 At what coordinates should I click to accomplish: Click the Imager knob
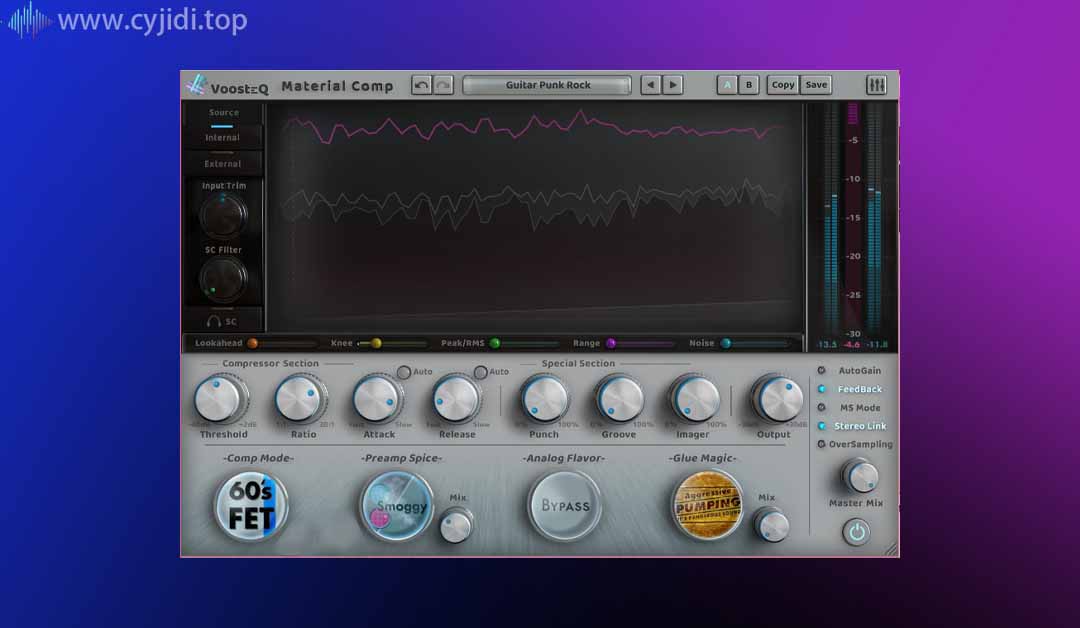(x=696, y=399)
